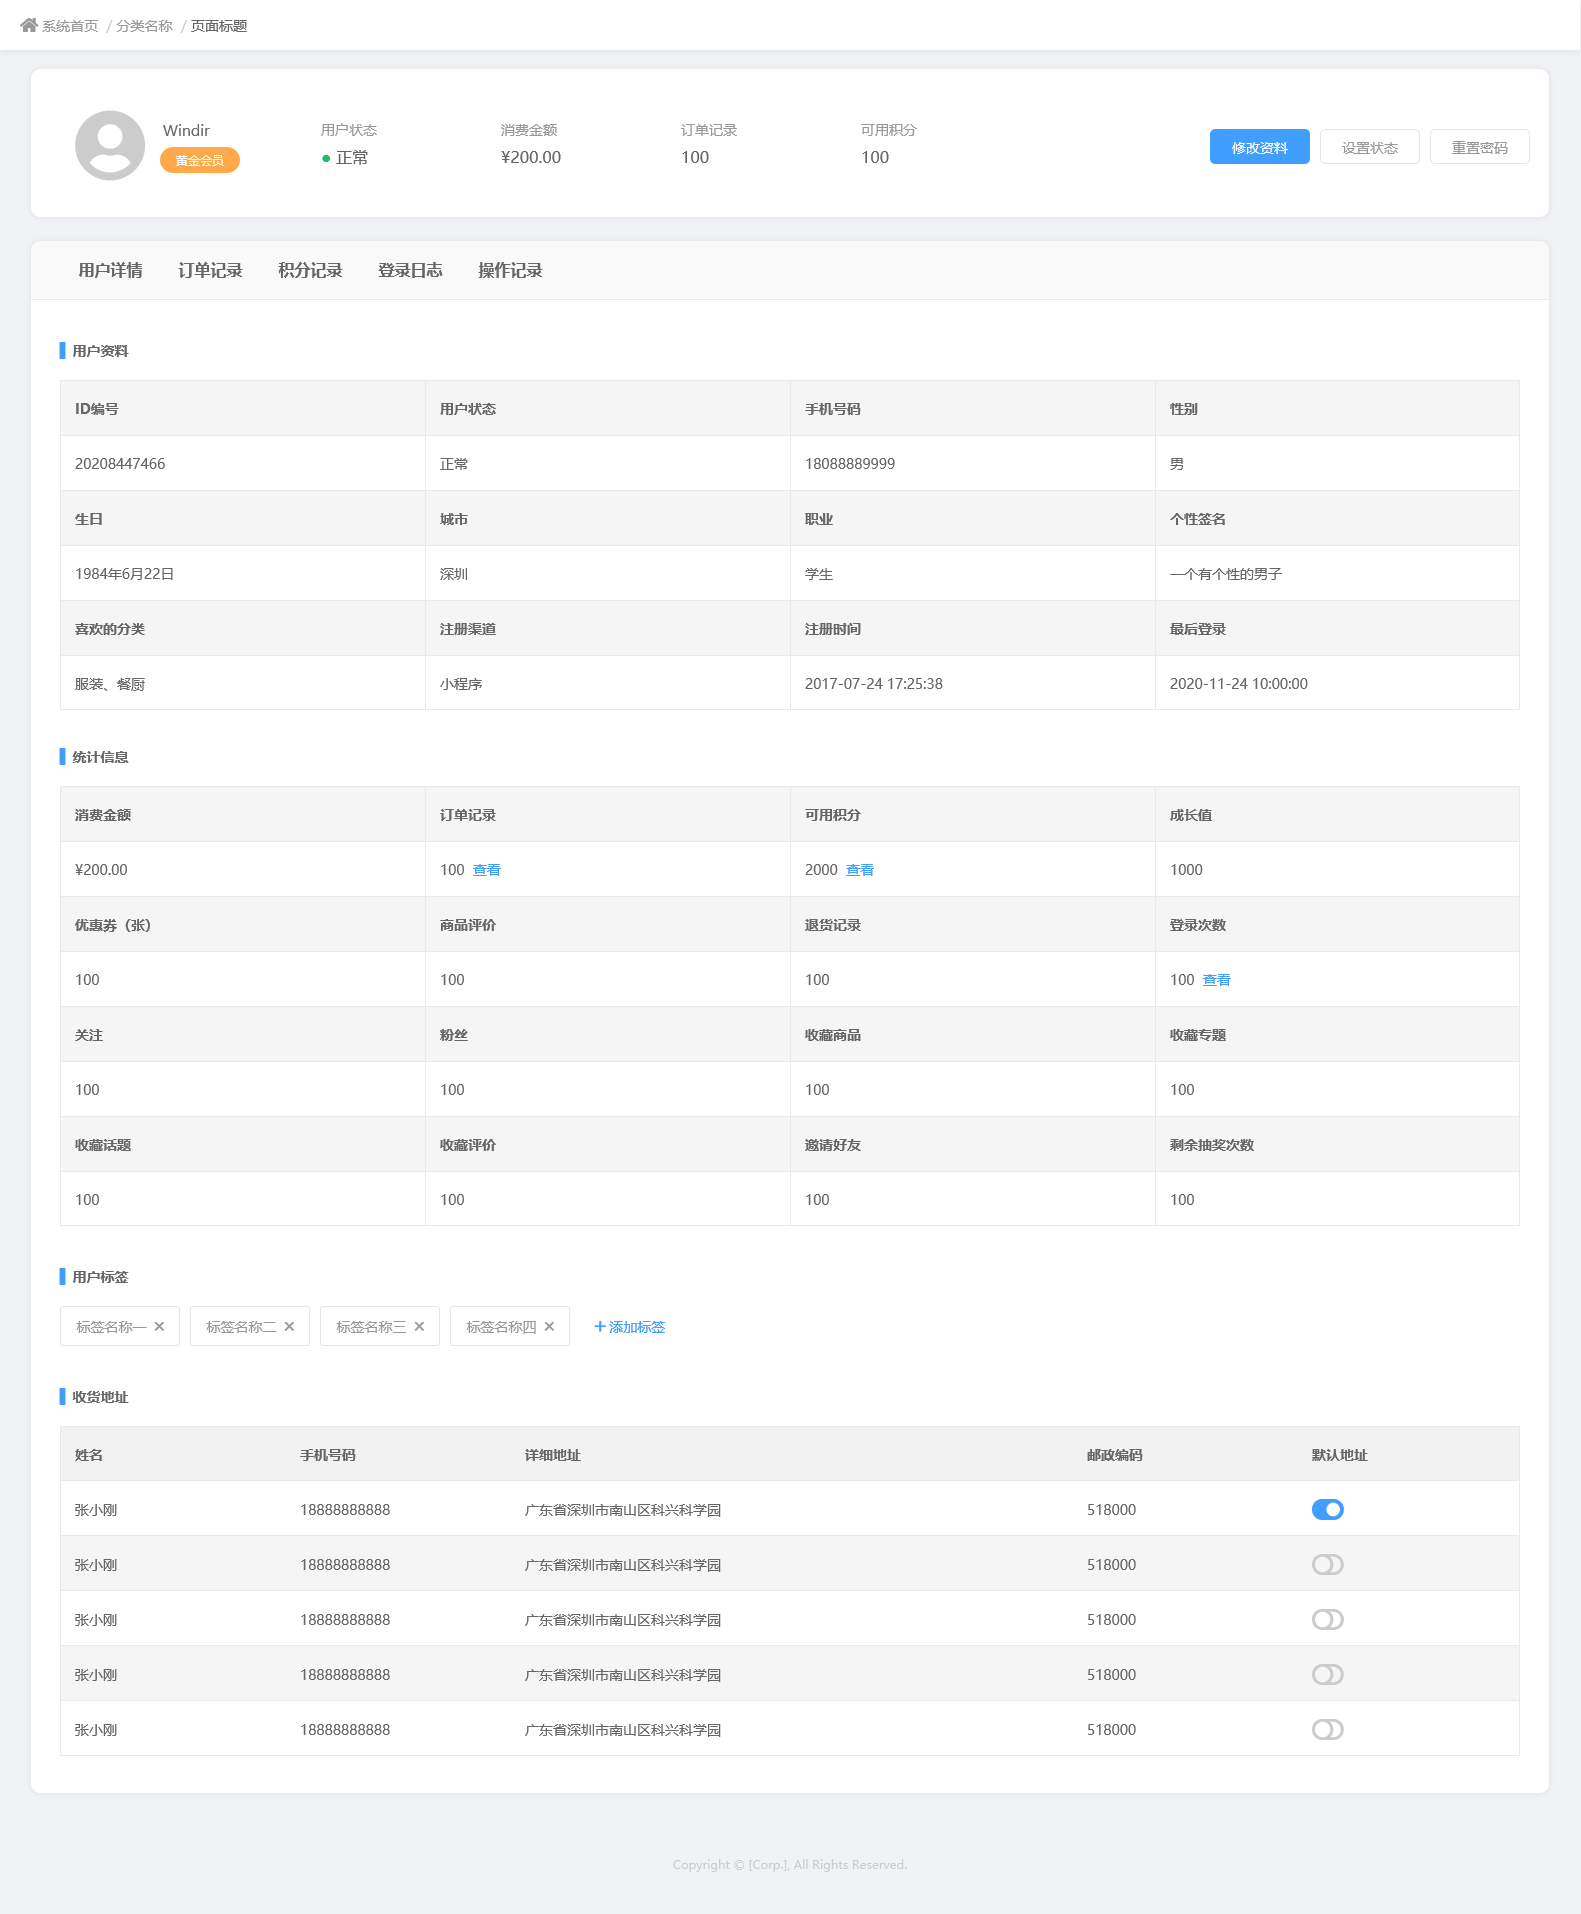
Task: Click the 默认地址 column header
Action: 1340,1455
